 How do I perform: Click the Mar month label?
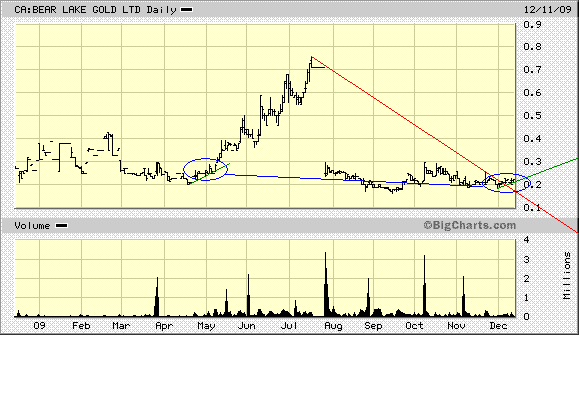(x=121, y=326)
